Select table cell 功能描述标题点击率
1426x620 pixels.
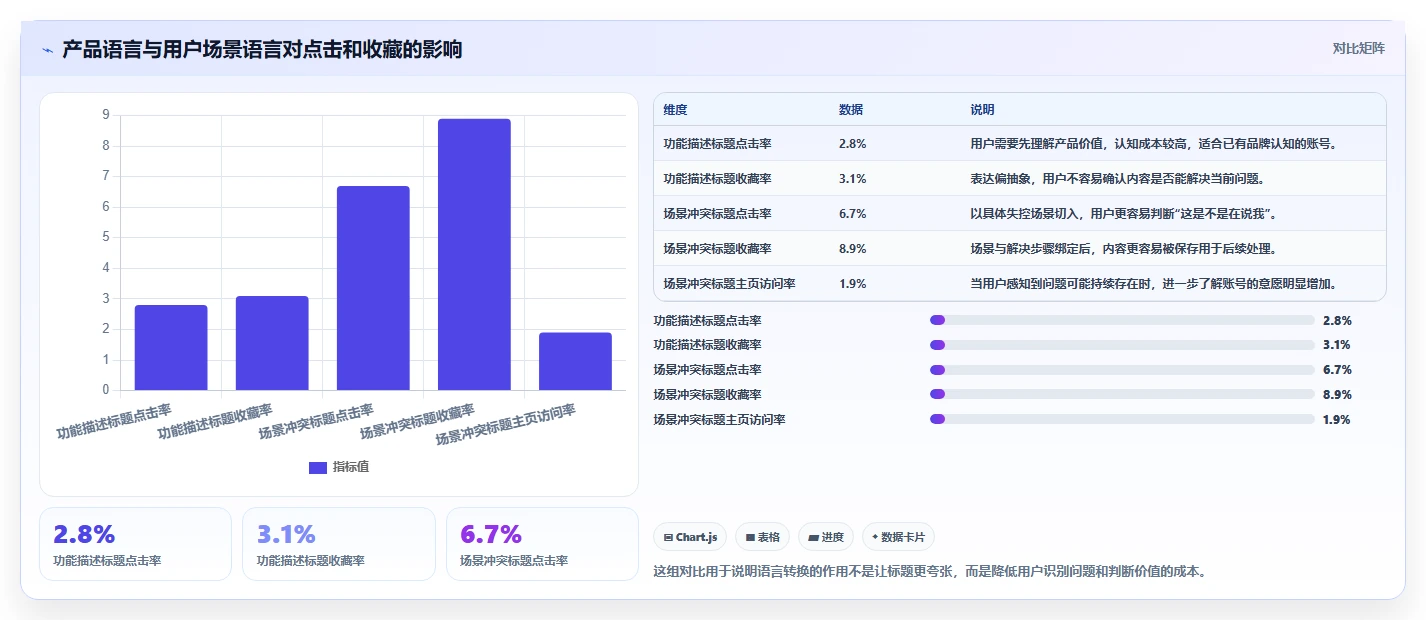(x=717, y=144)
